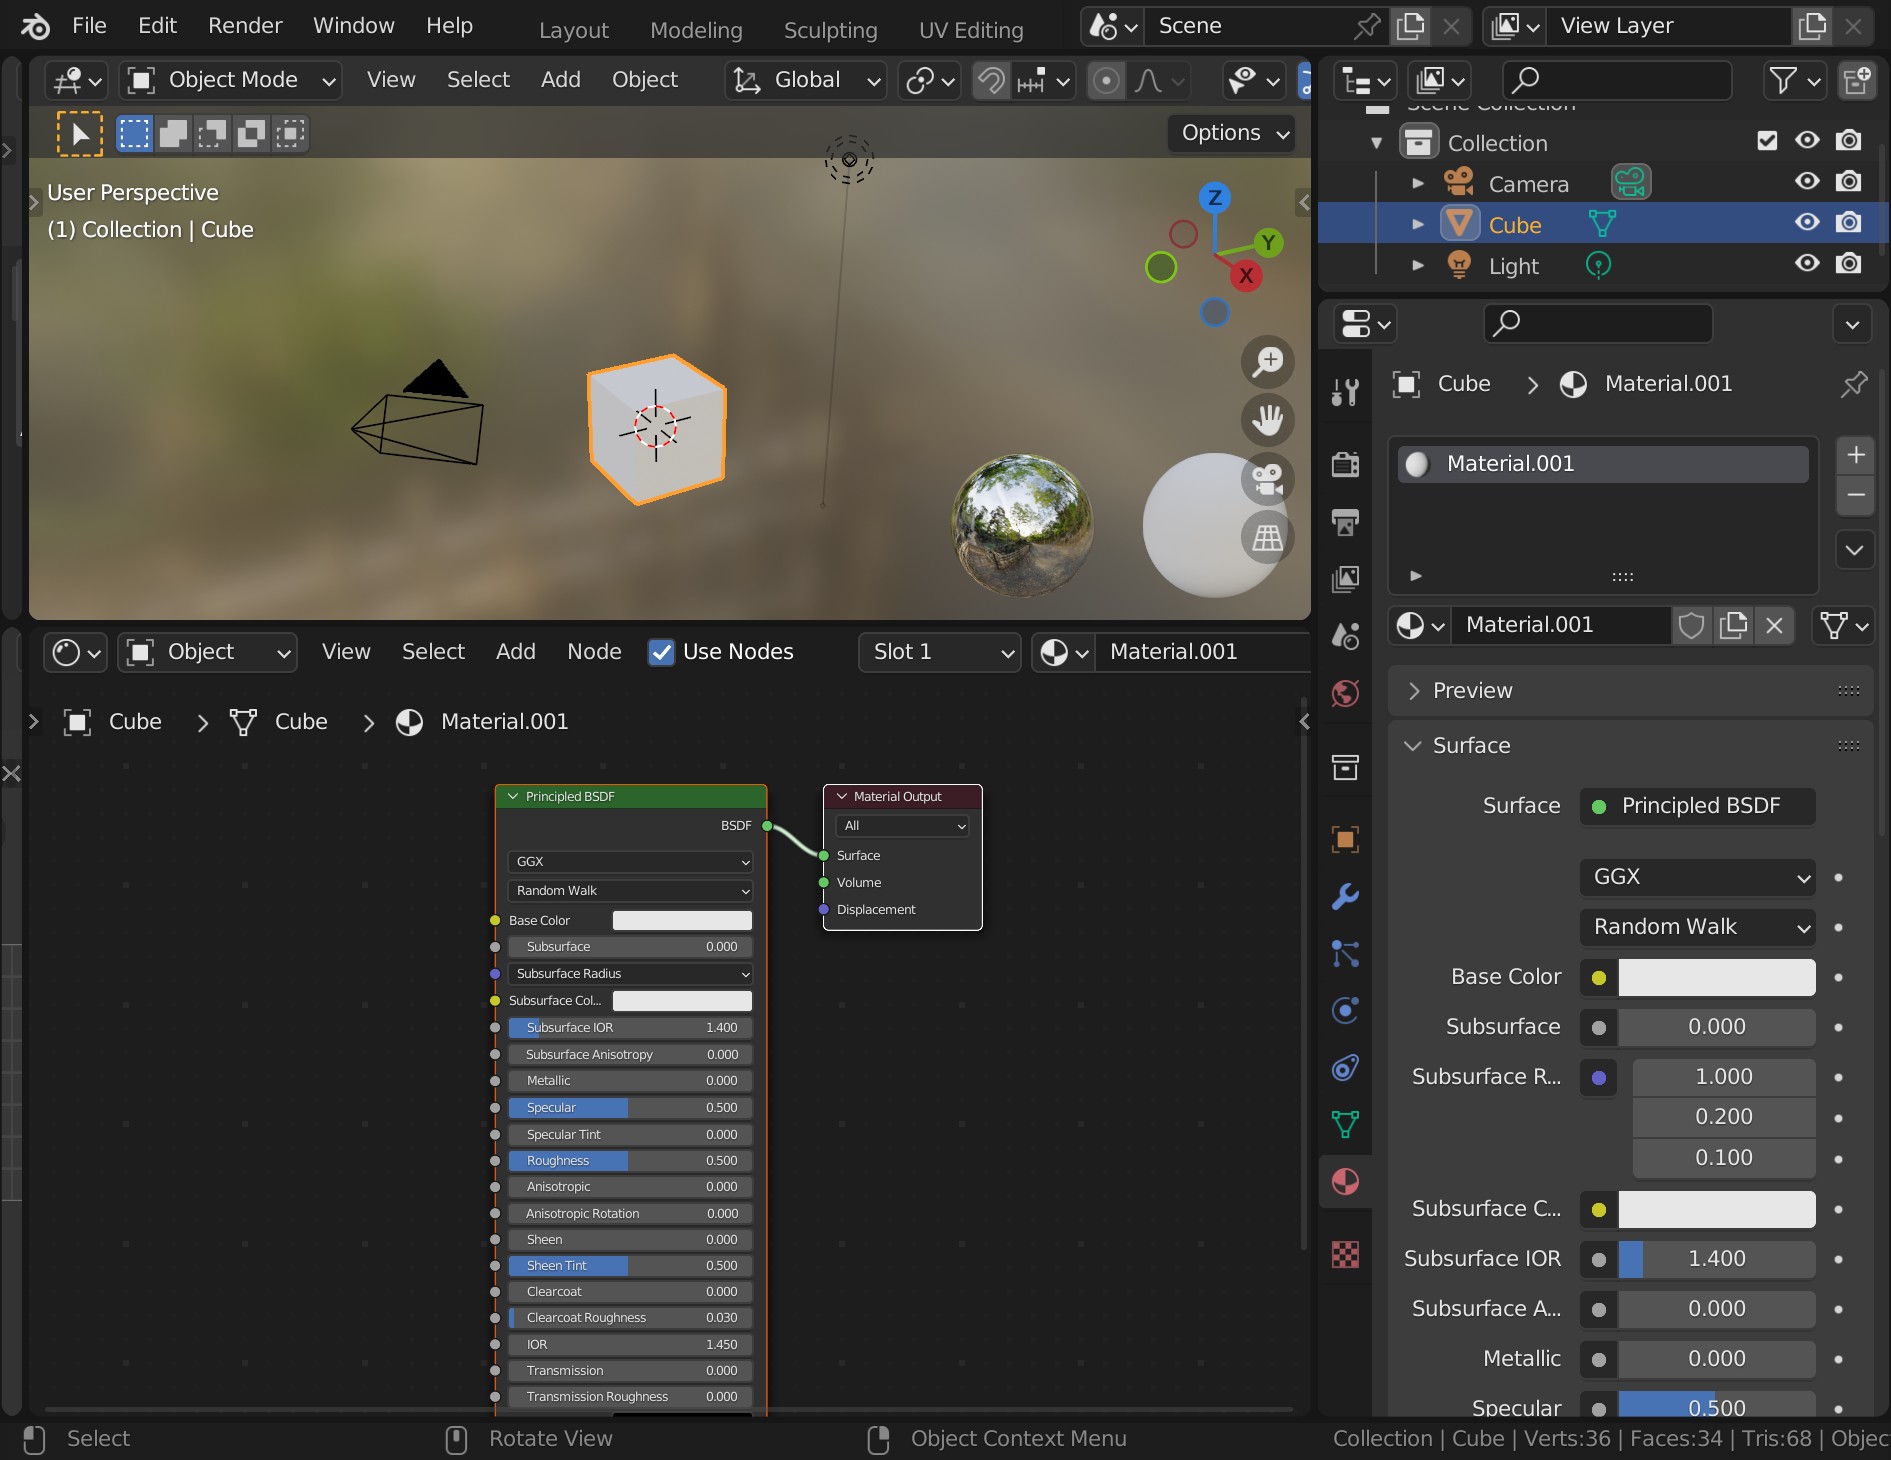Screen dimensions: 1891x1460
Task: Click the viewport Options button
Action: [x=1232, y=133]
